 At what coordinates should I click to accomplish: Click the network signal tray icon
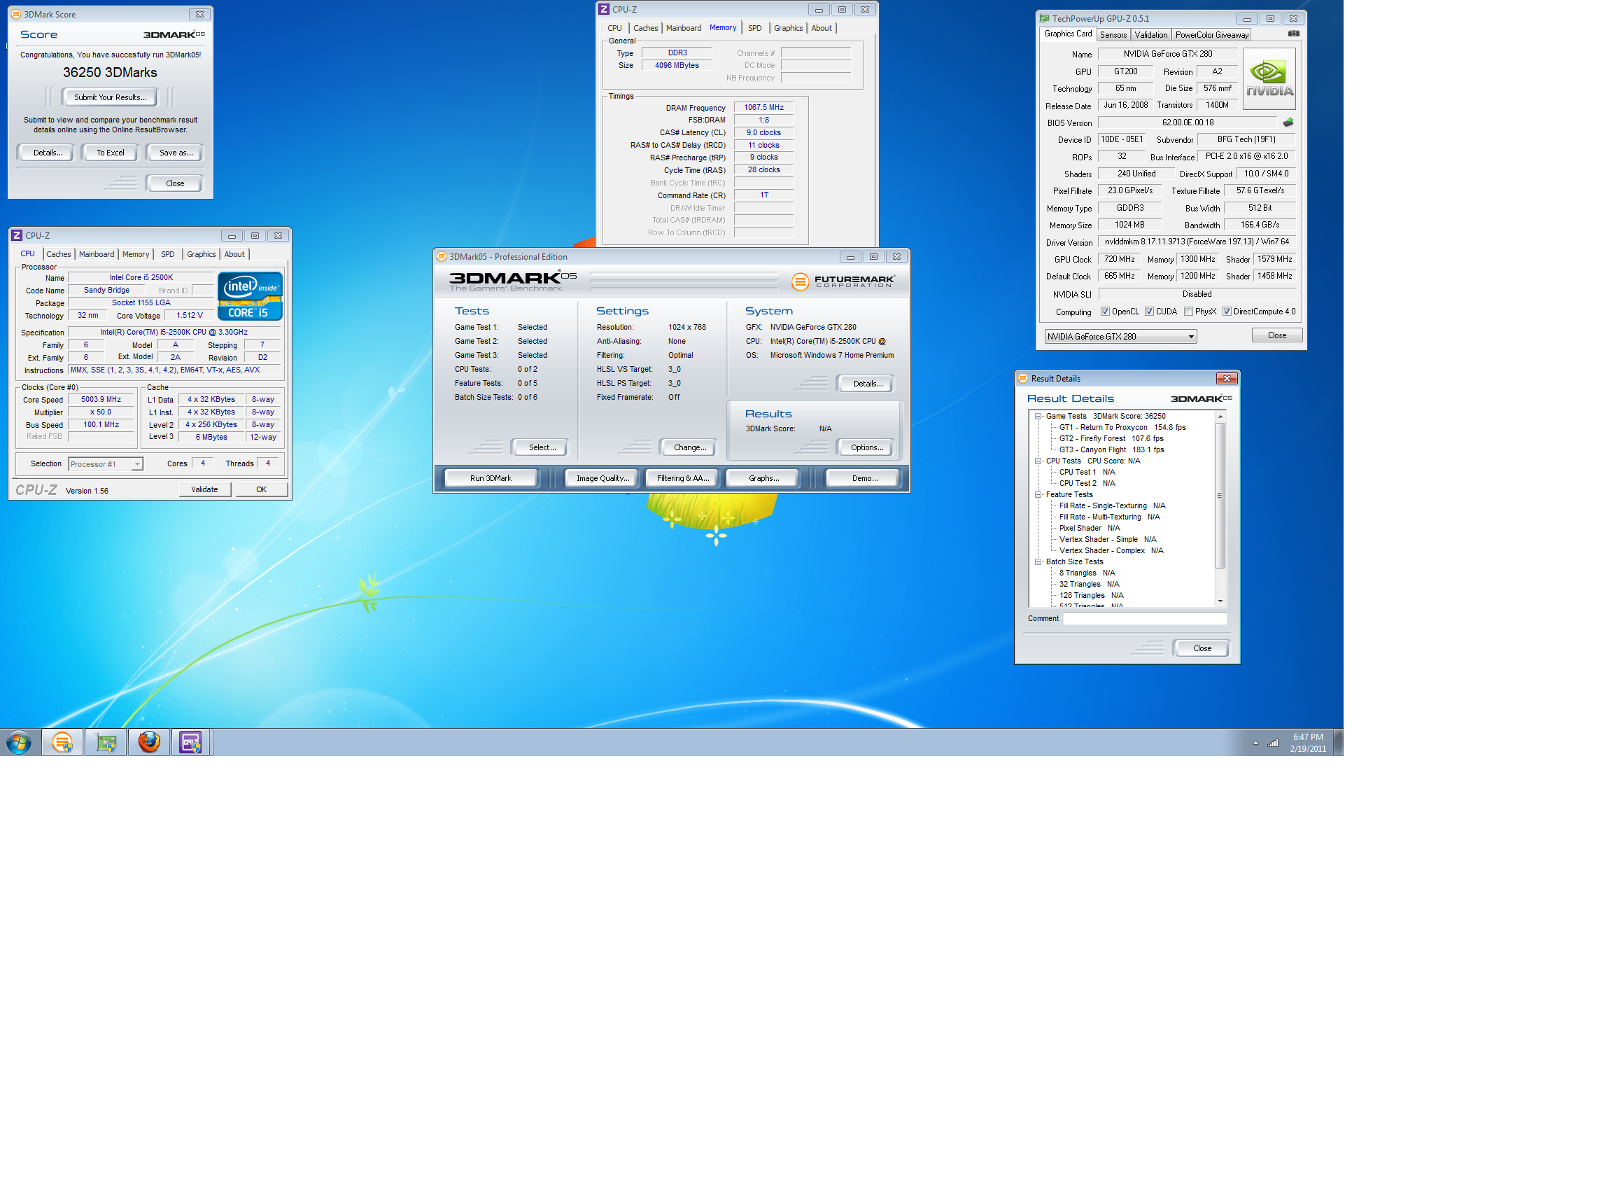tap(1273, 743)
